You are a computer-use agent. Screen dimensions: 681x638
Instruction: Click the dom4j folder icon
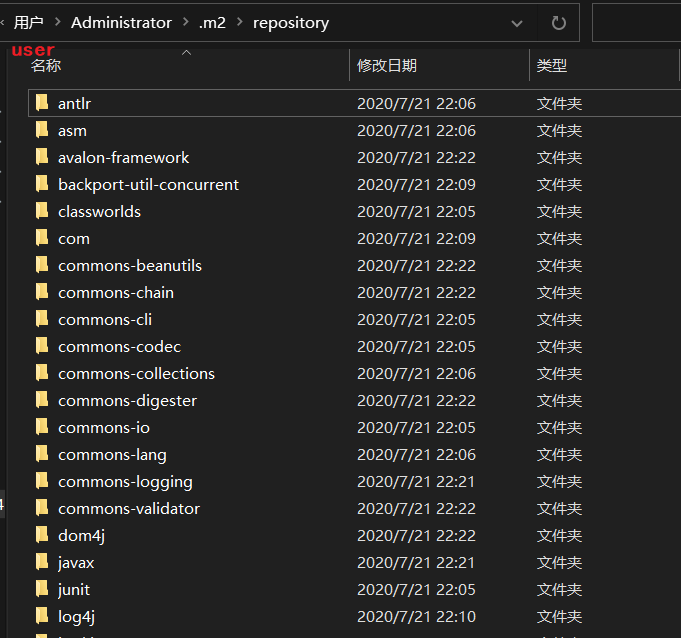(x=42, y=535)
